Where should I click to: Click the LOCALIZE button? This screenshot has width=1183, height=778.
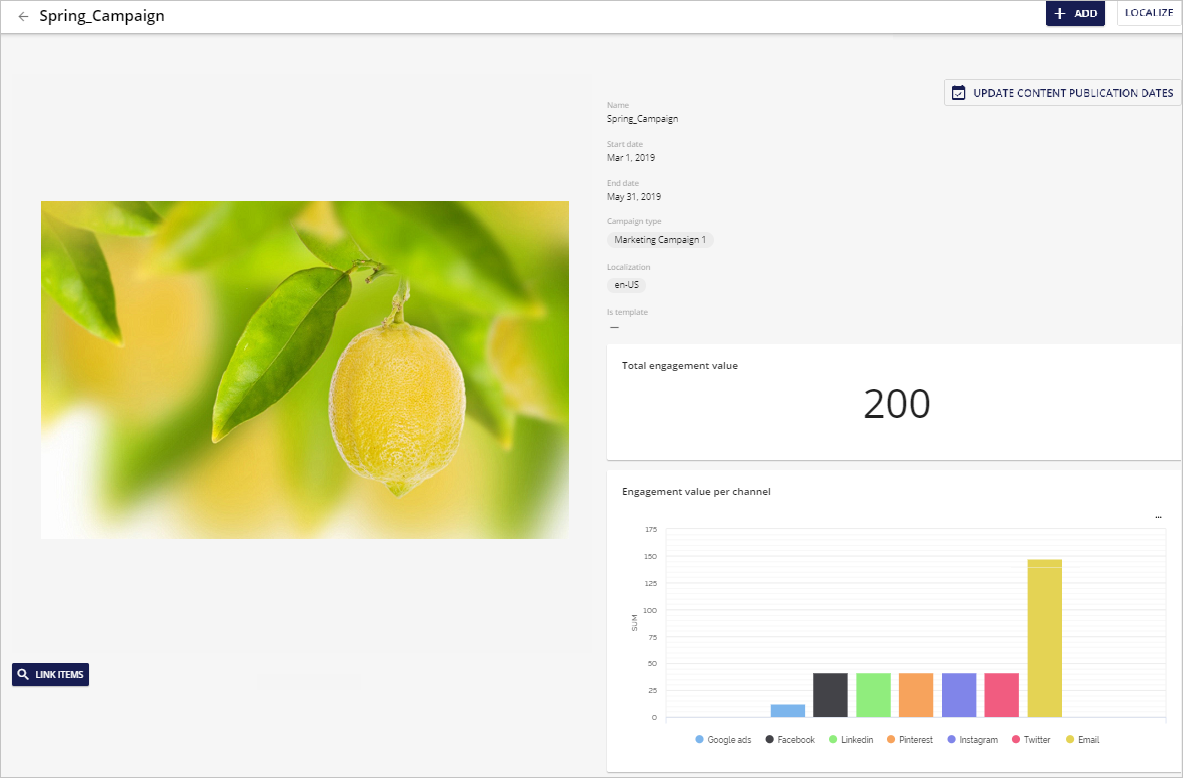[x=1149, y=12]
